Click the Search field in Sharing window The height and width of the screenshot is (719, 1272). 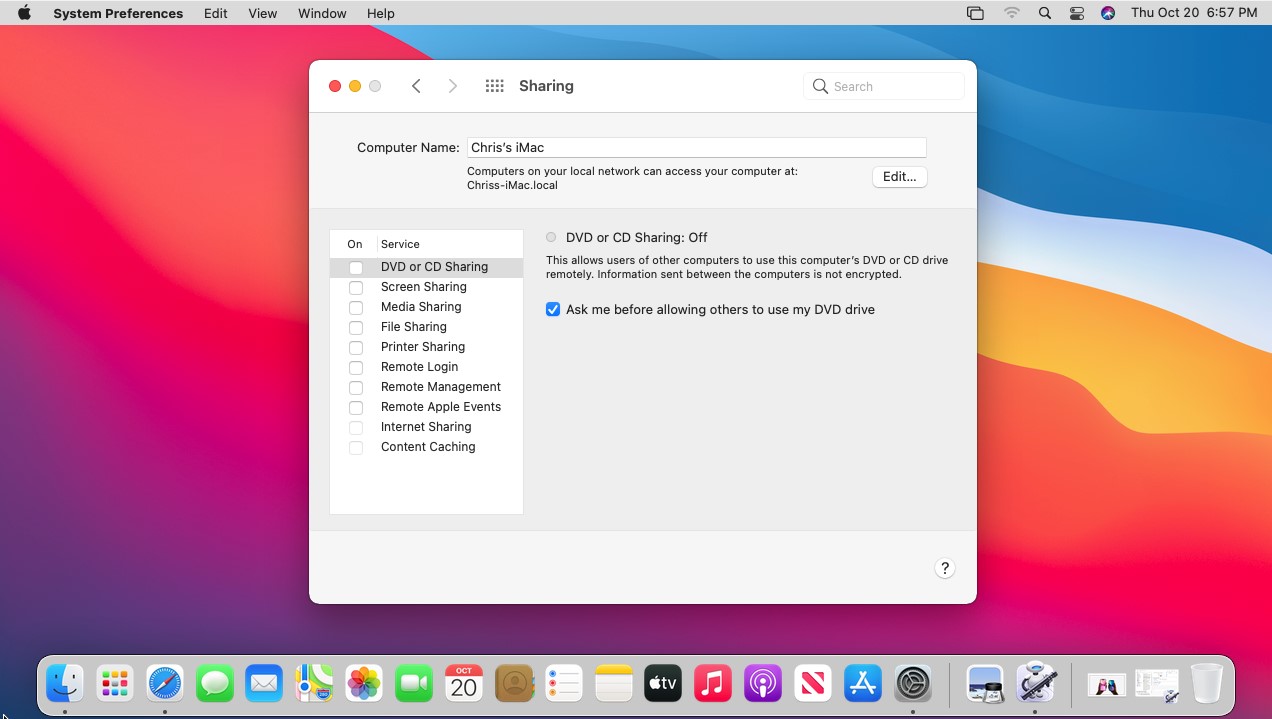click(884, 86)
